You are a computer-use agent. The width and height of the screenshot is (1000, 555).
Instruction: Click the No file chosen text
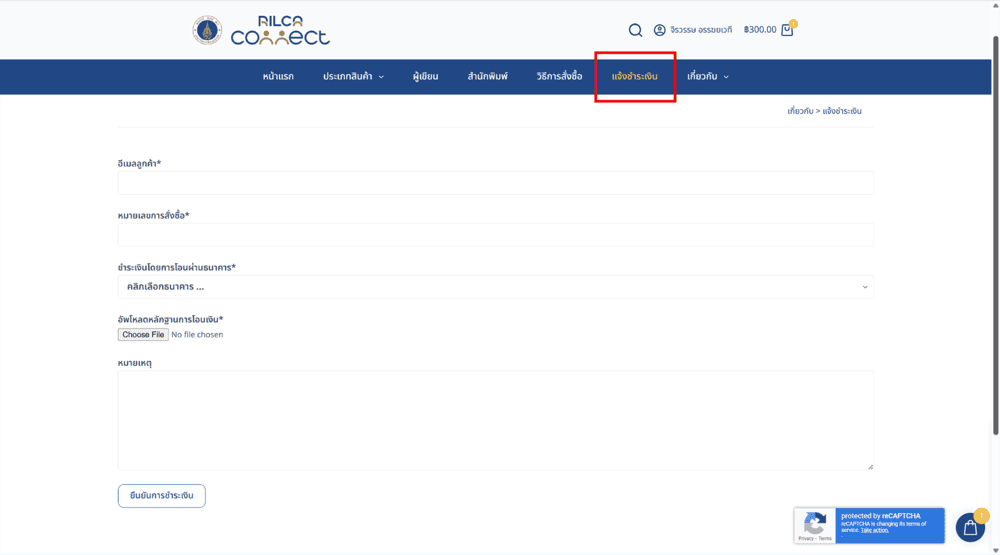(197, 335)
